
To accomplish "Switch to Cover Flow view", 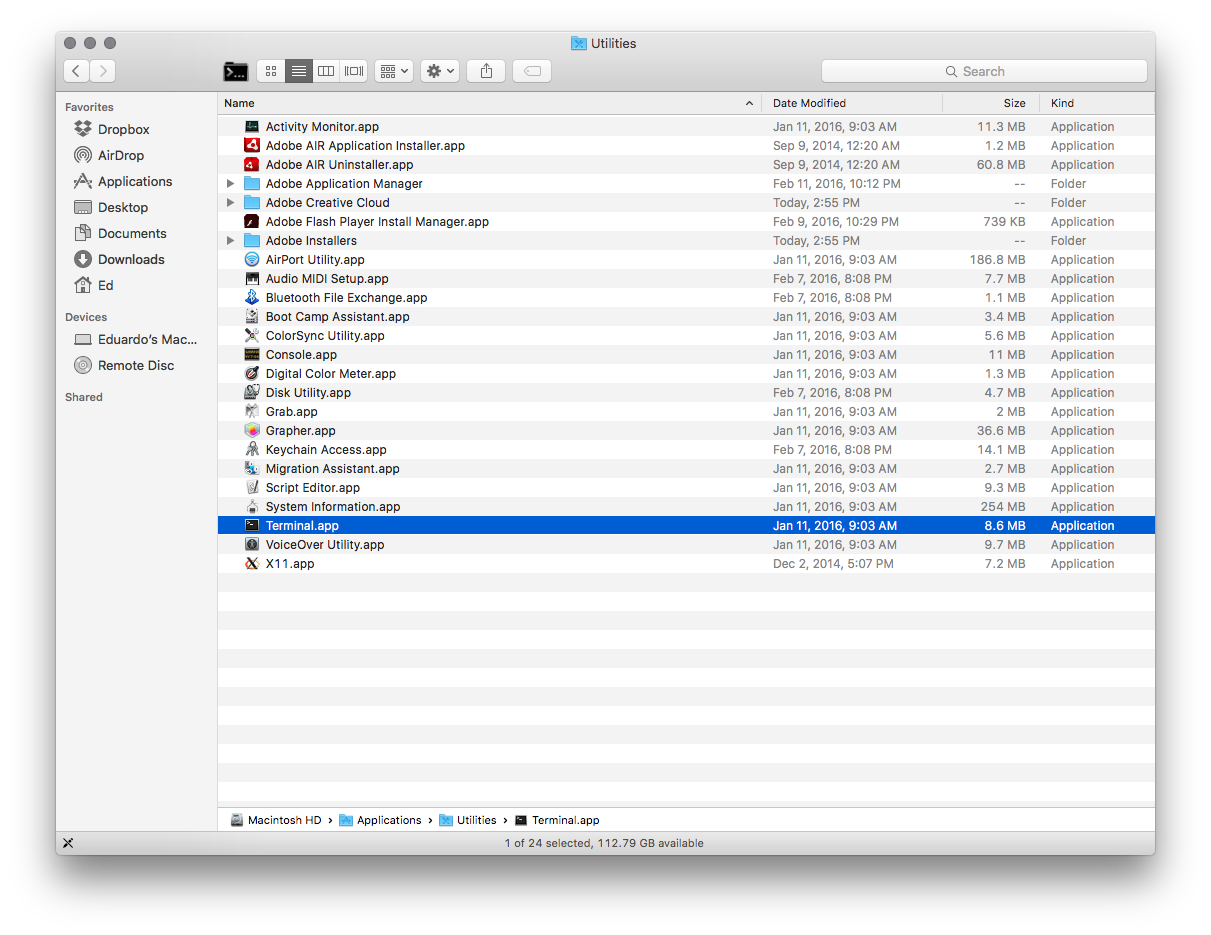I will [354, 71].
